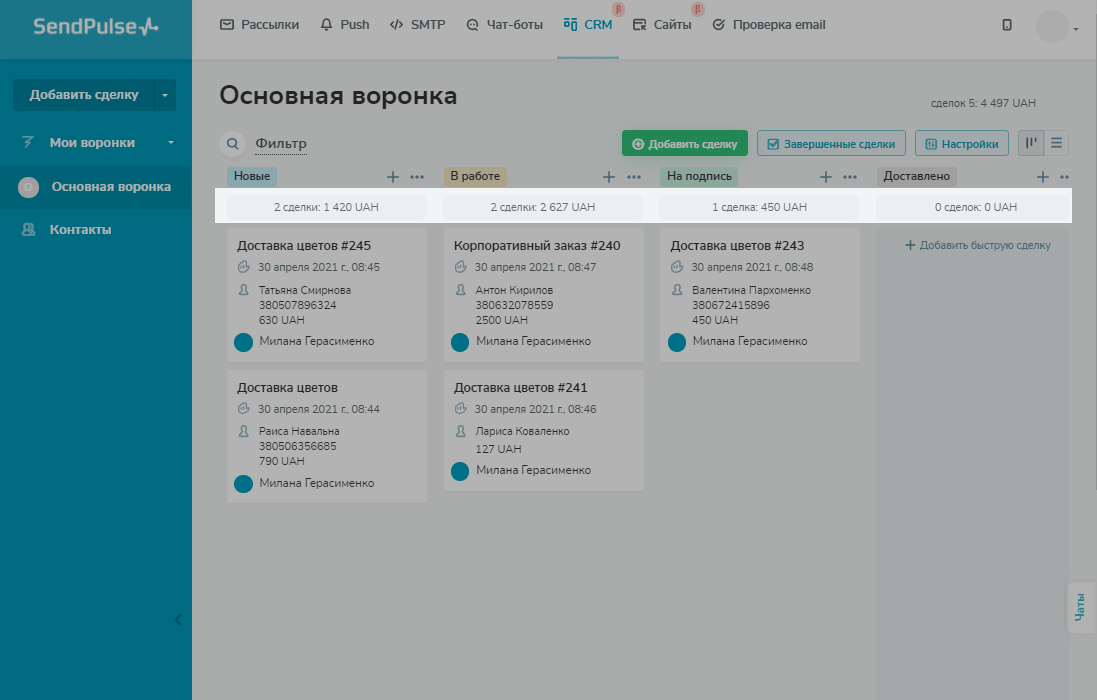Click the mobile device icon in header
1097x700 pixels.
point(1007,25)
